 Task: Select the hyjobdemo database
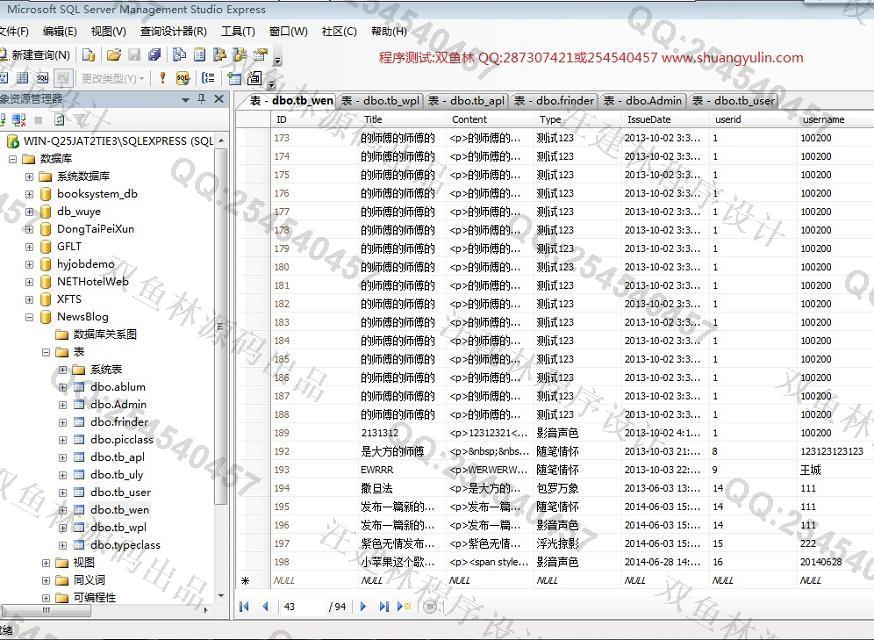tap(85, 264)
